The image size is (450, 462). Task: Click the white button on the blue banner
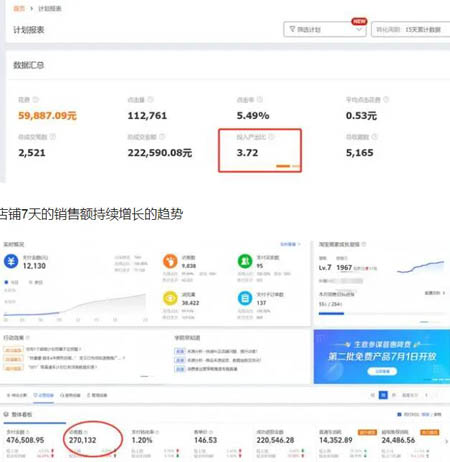click(x=382, y=371)
